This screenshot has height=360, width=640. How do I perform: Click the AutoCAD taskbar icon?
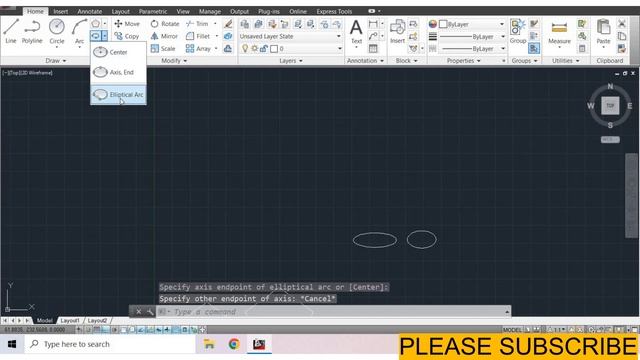[259, 344]
